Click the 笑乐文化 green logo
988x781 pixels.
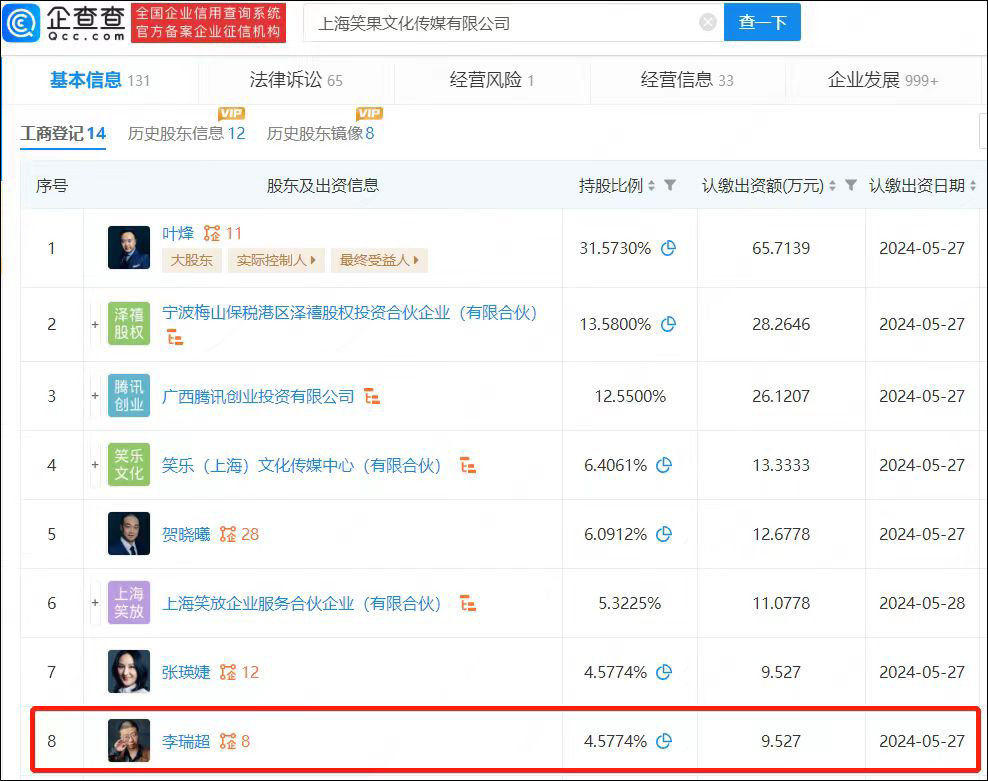point(129,465)
